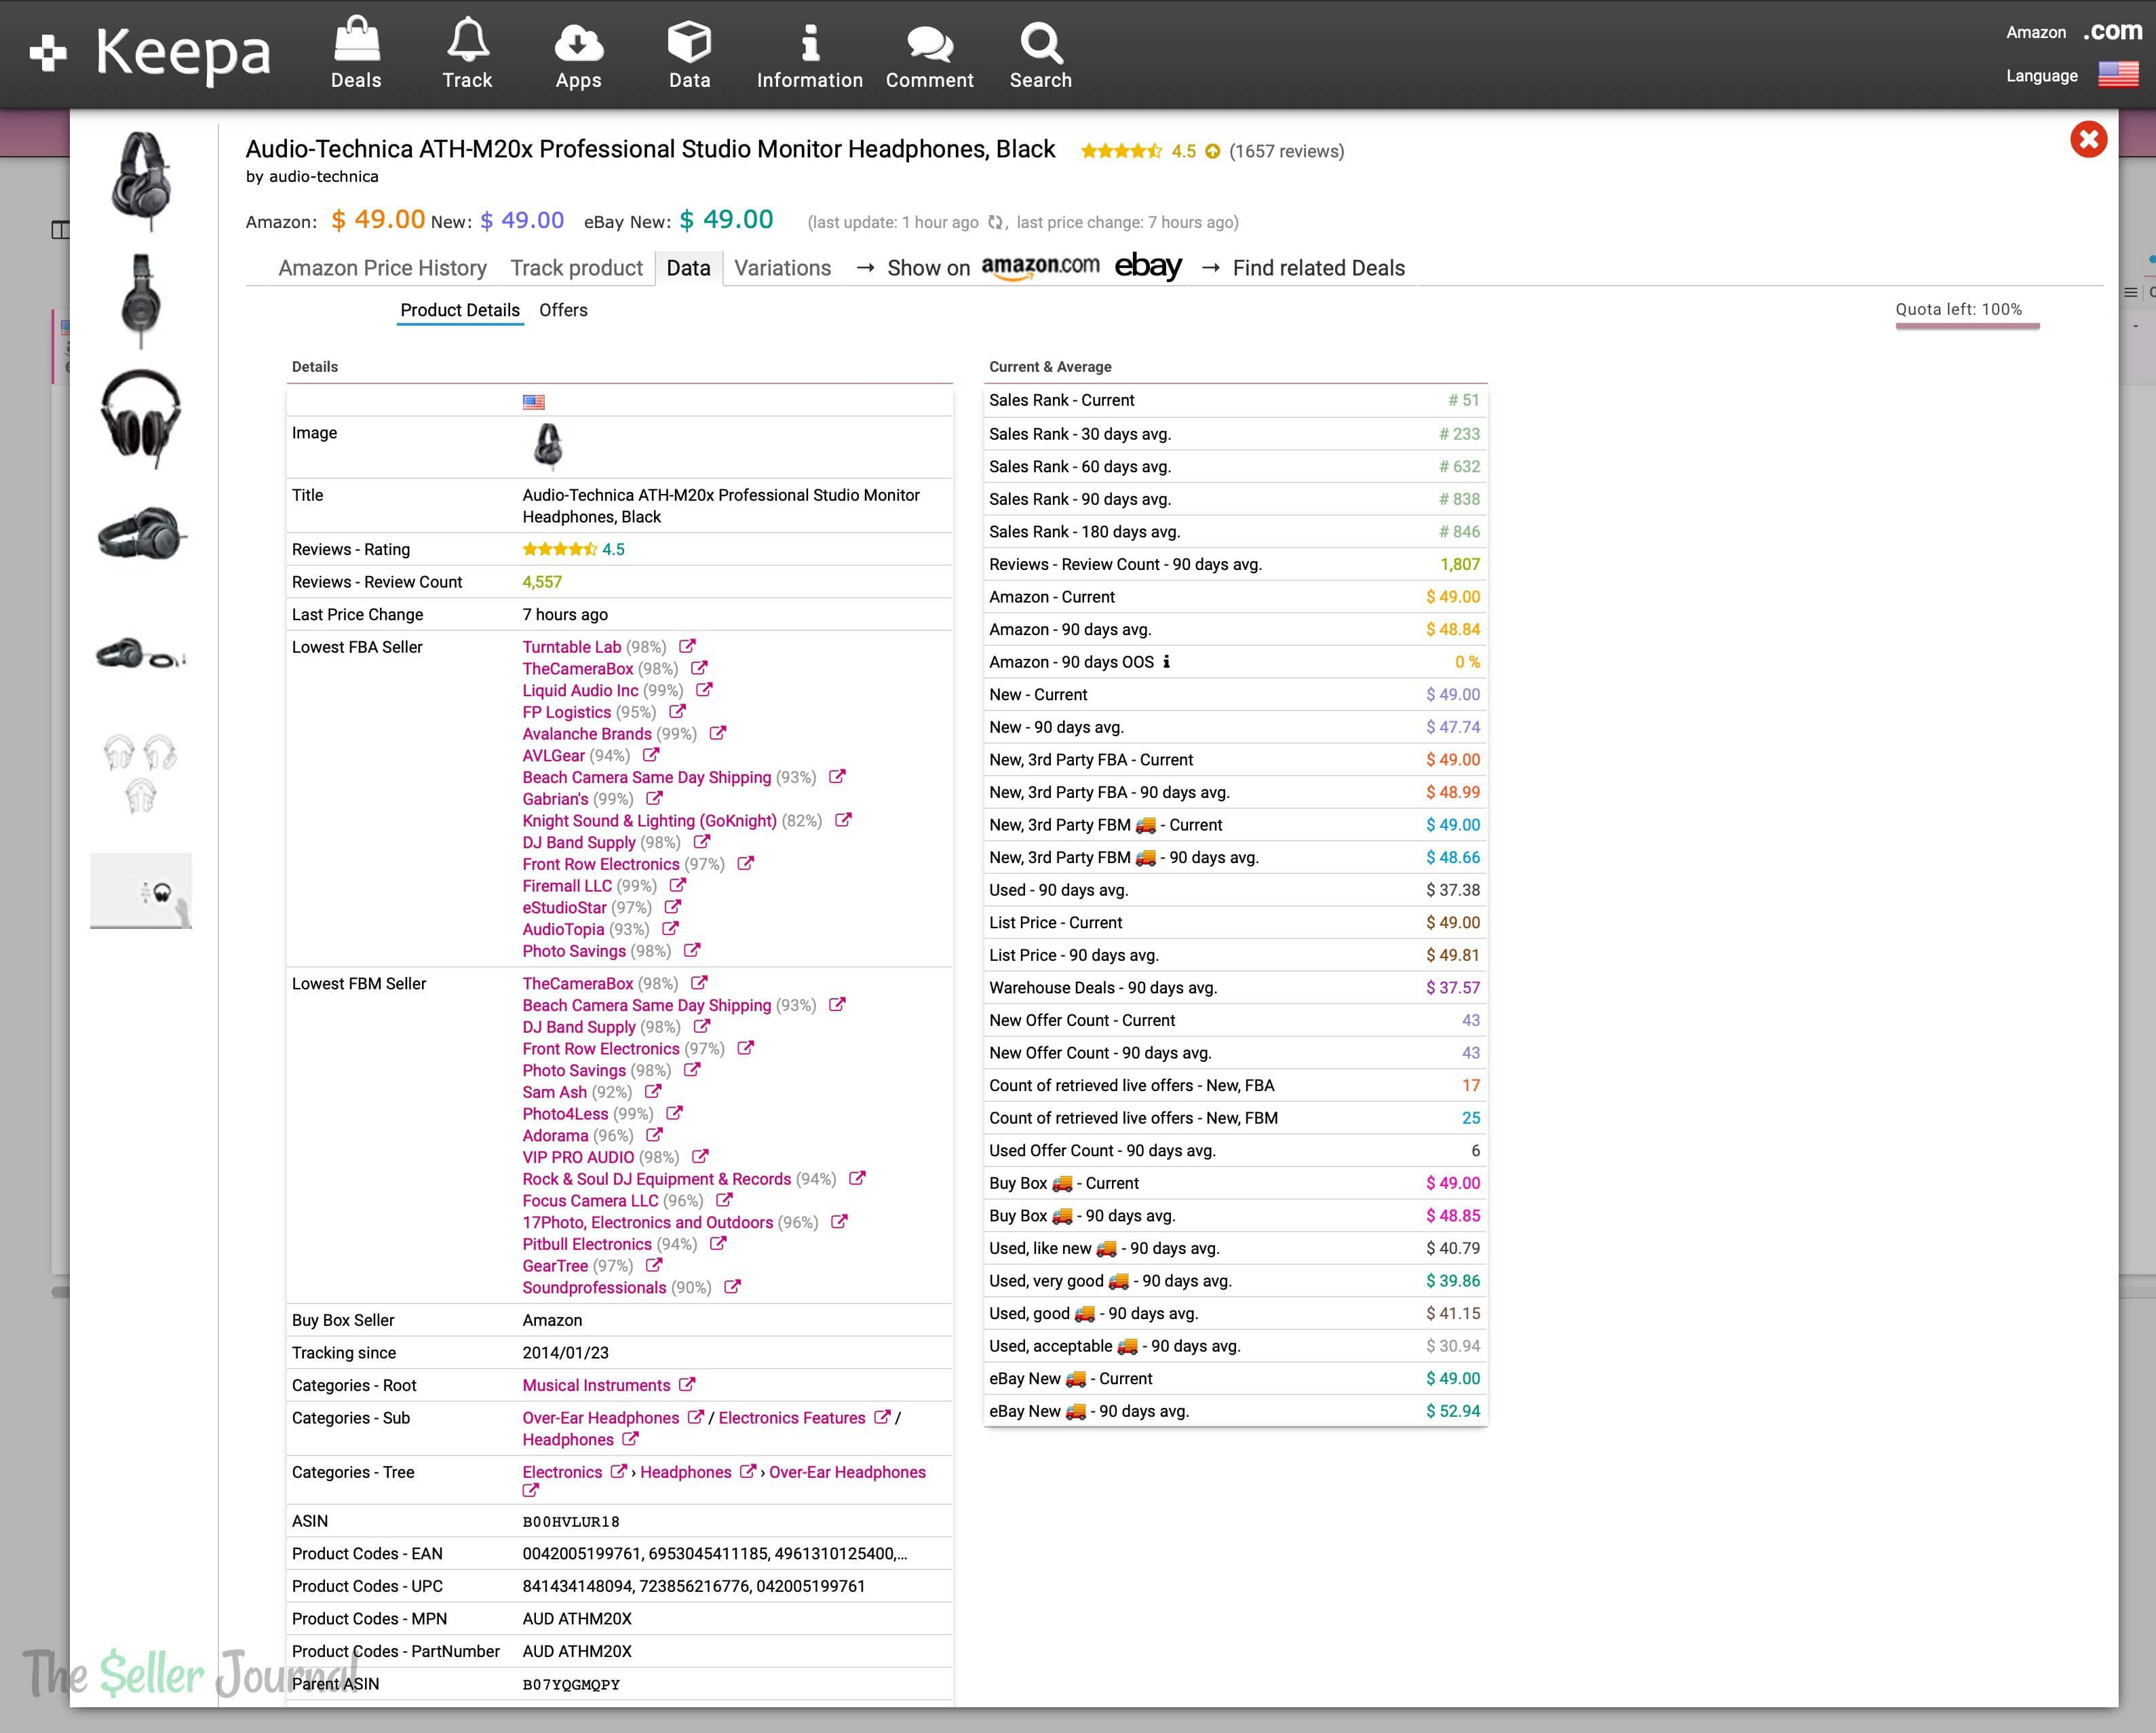Open Search via the magnifier icon

coord(1040,42)
